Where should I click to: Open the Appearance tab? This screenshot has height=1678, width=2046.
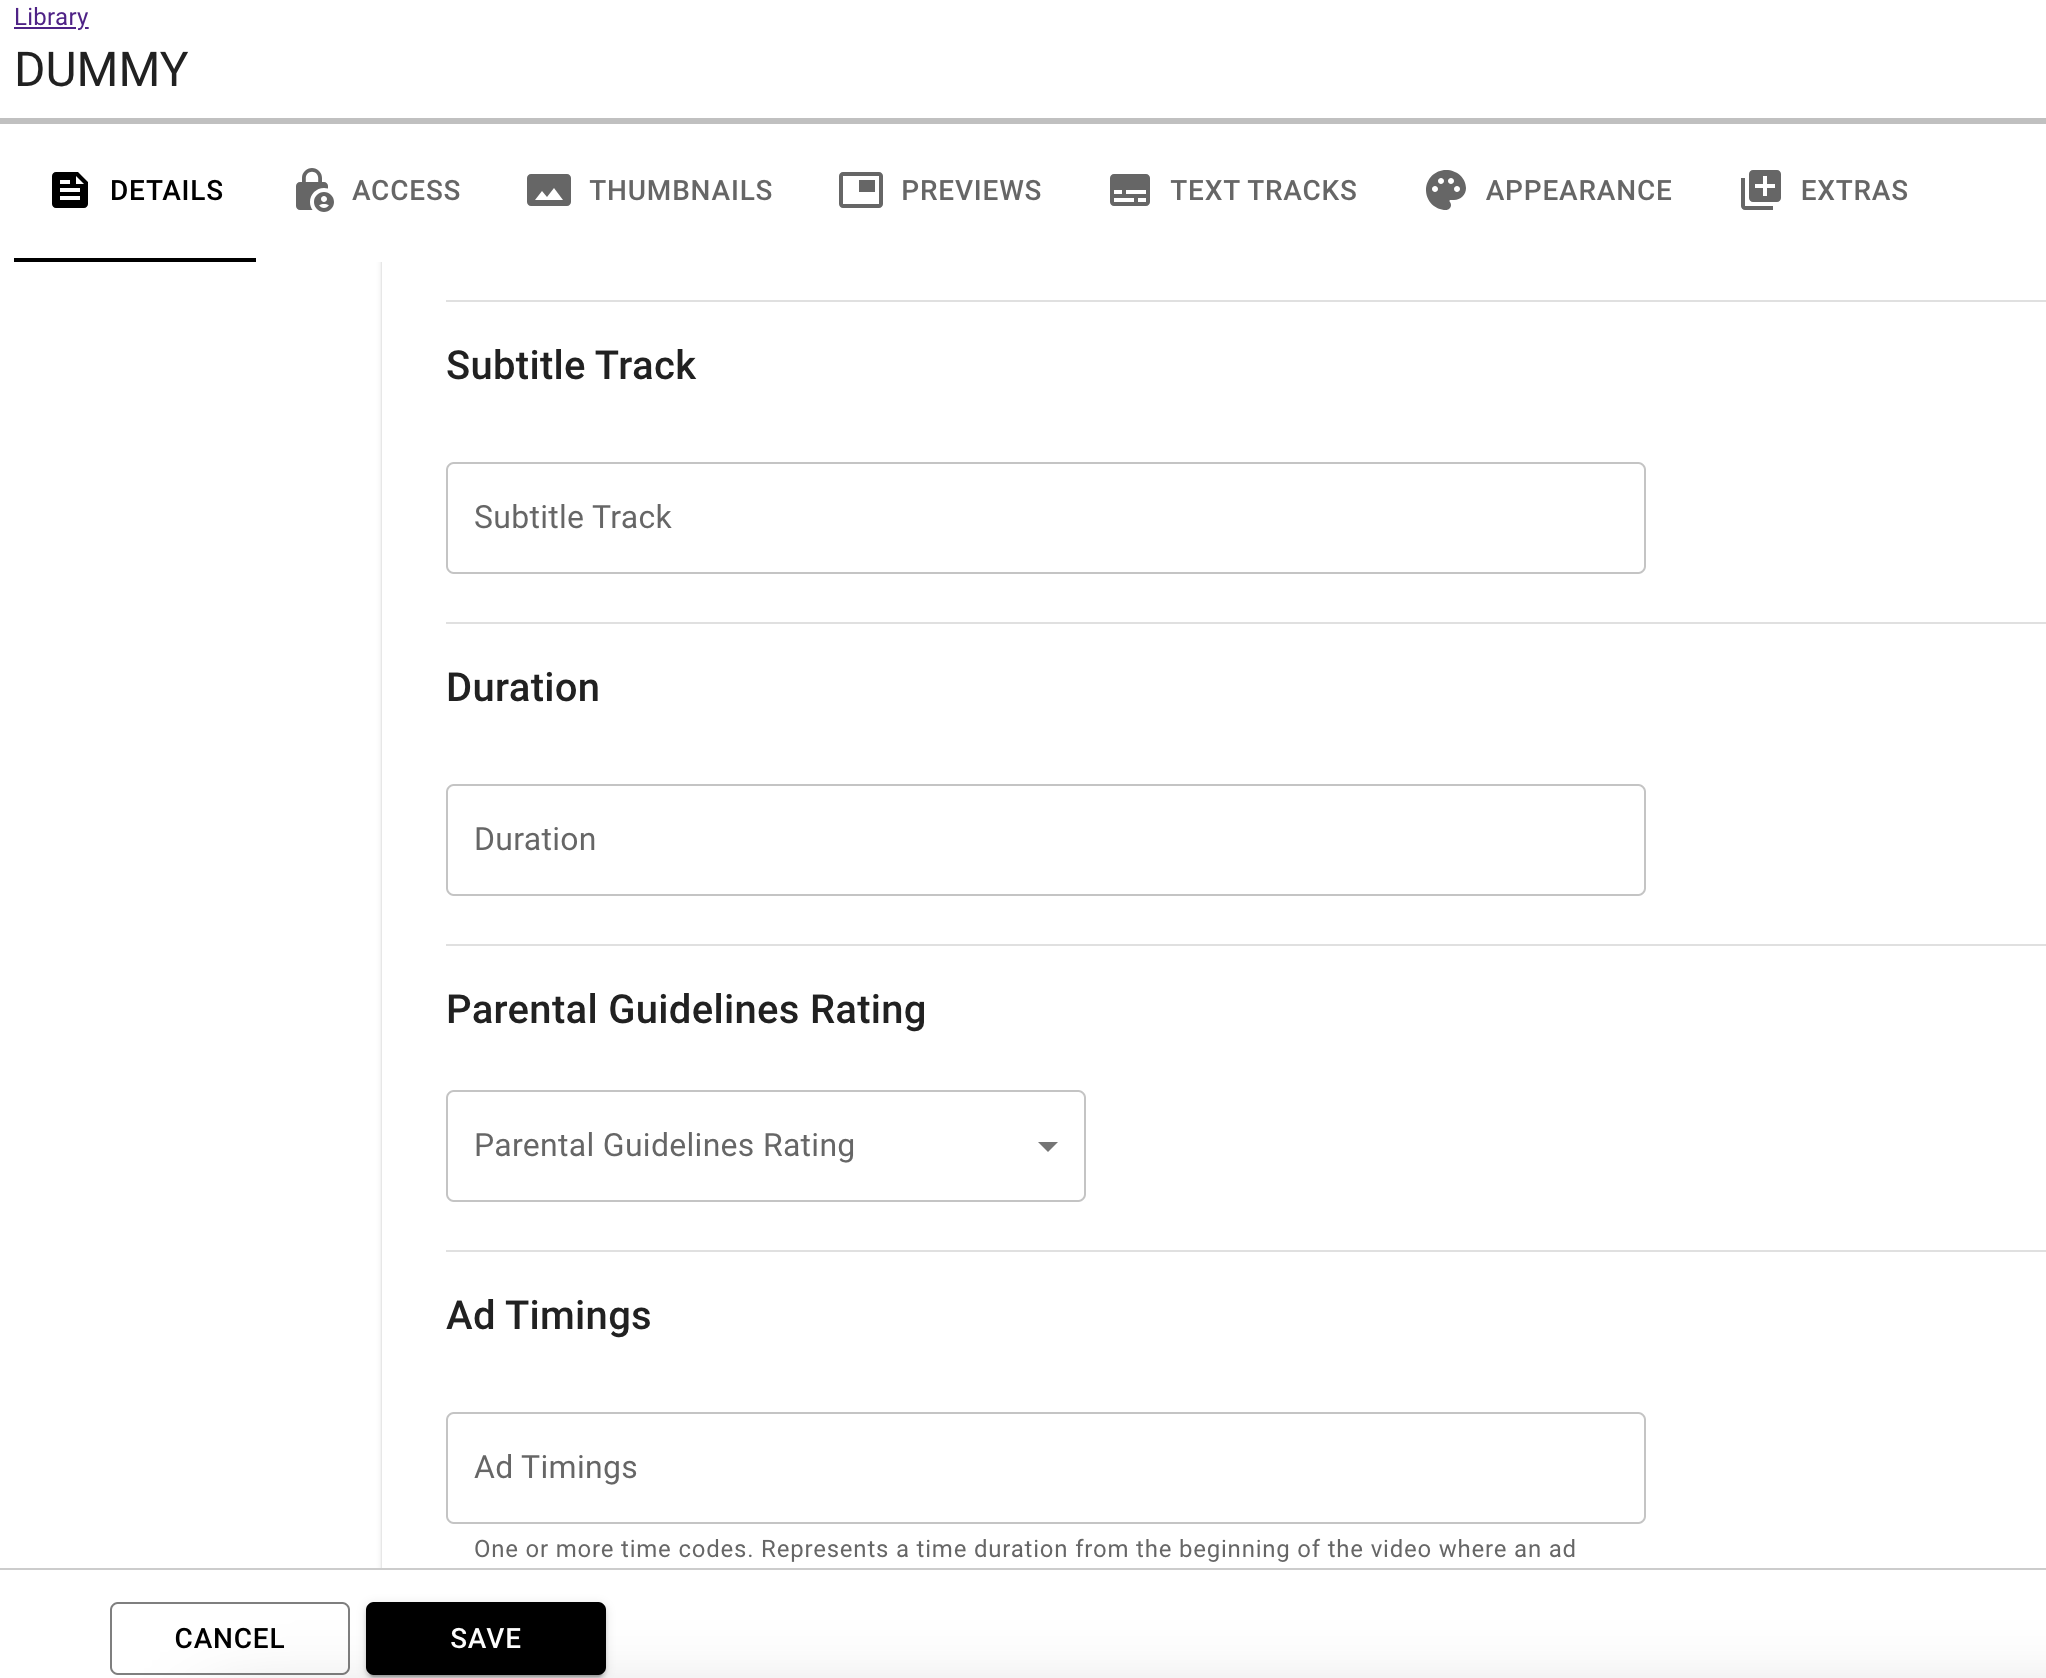(x=1549, y=190)
